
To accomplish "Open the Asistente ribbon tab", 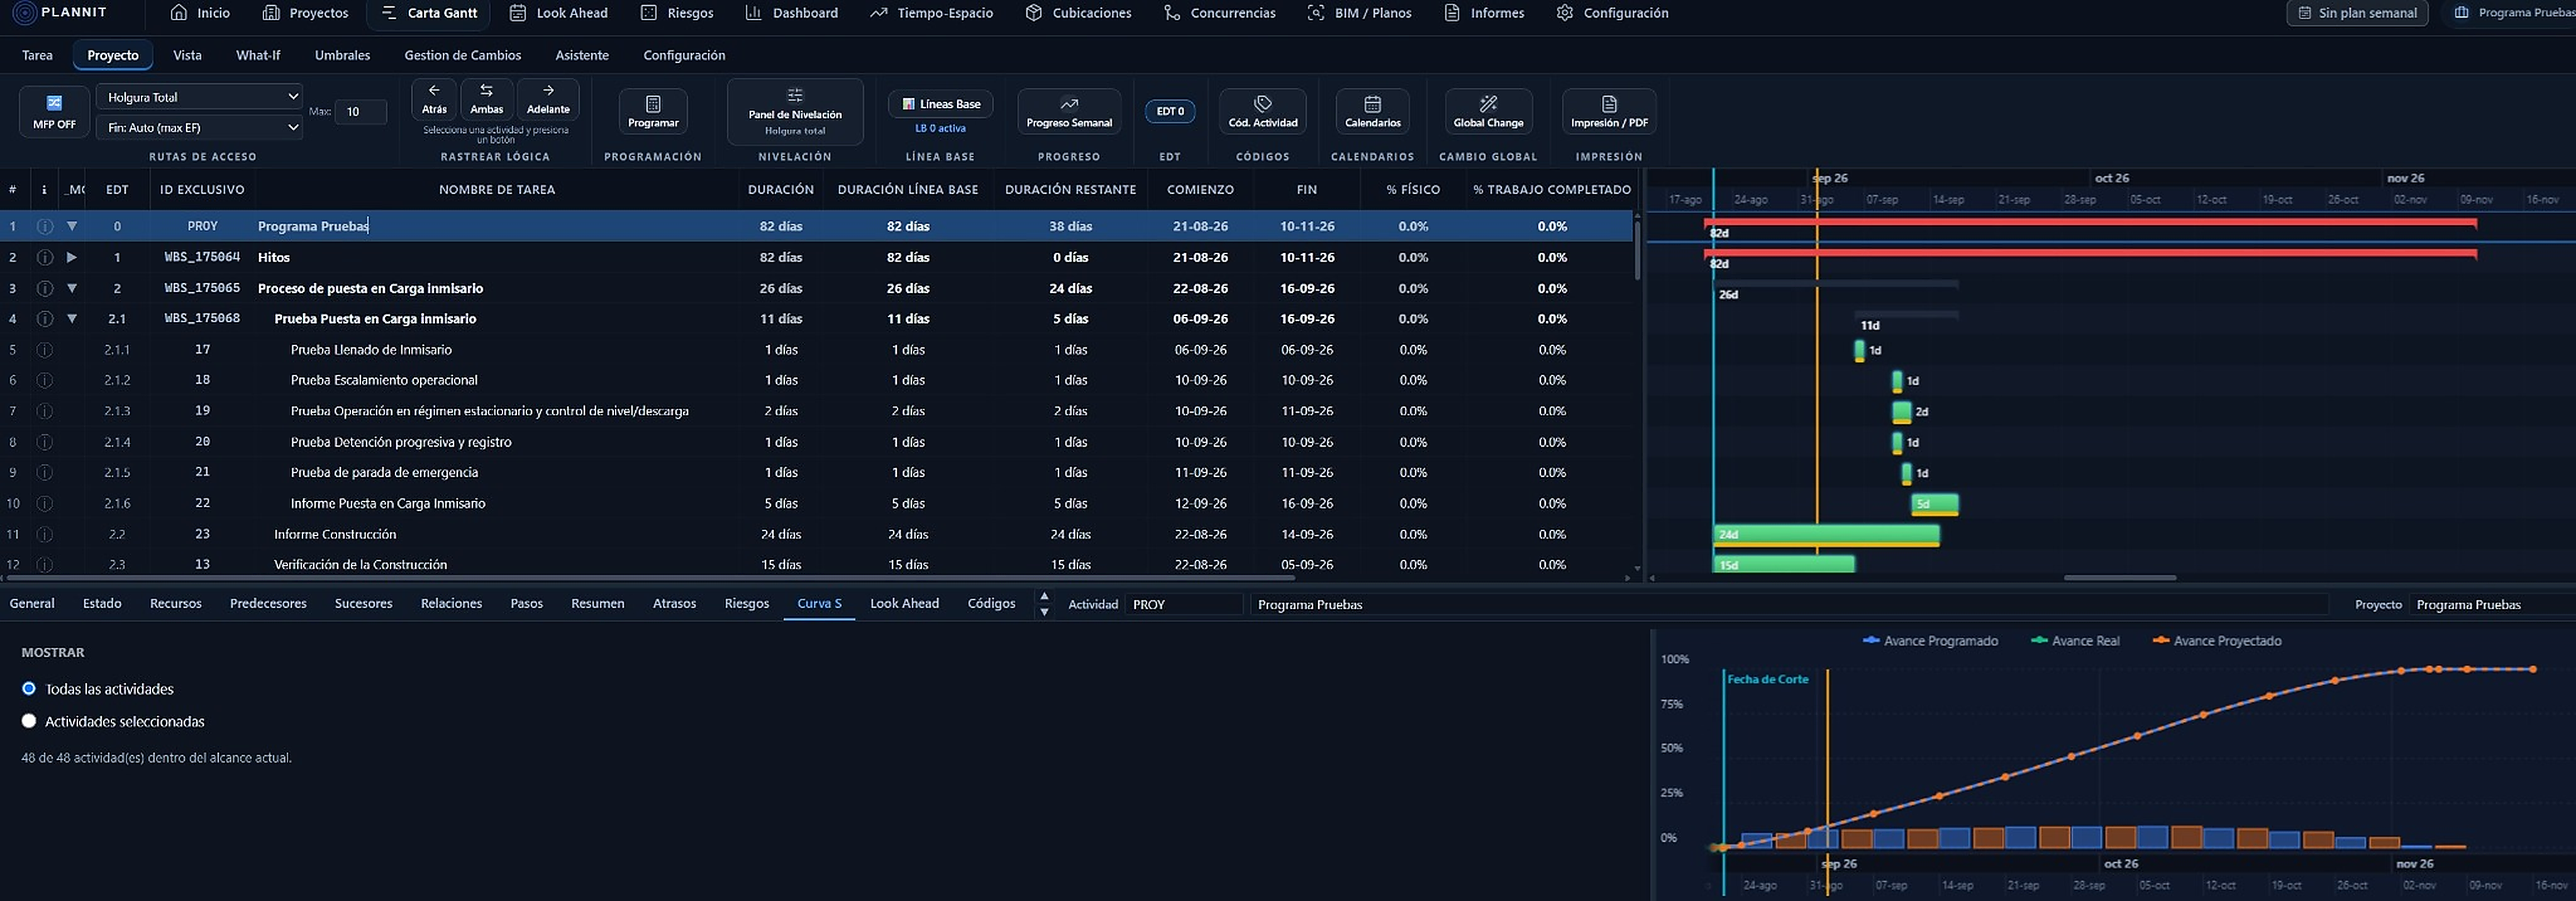I will pos(582,55).
